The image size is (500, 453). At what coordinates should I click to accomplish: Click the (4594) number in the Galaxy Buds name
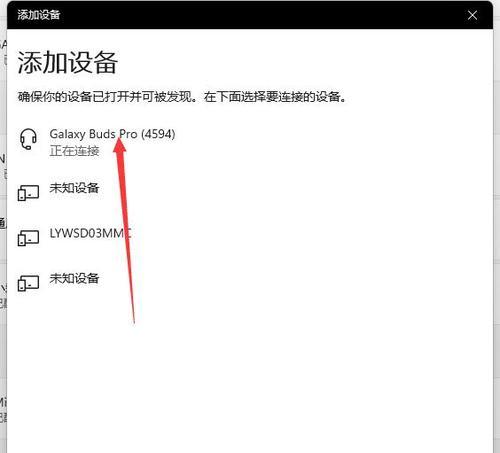coord(158,134)
